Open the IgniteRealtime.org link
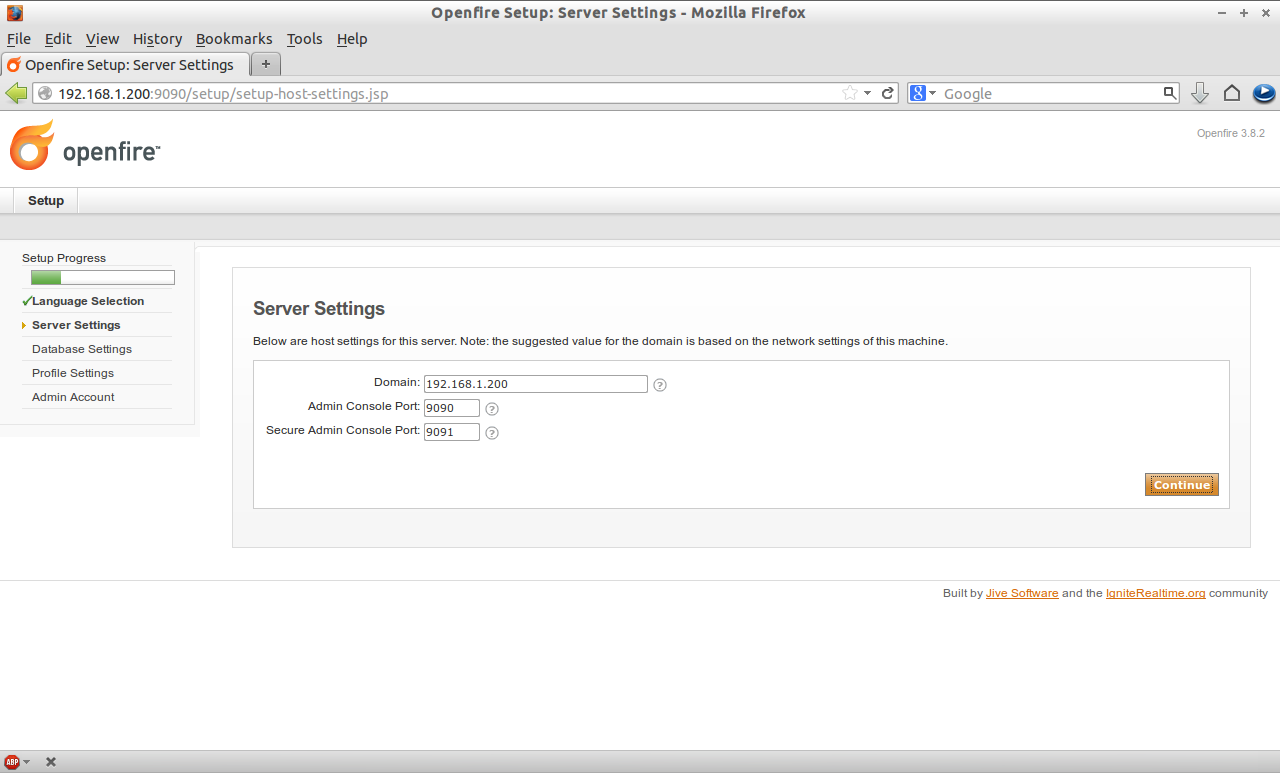 point(1156,593)
